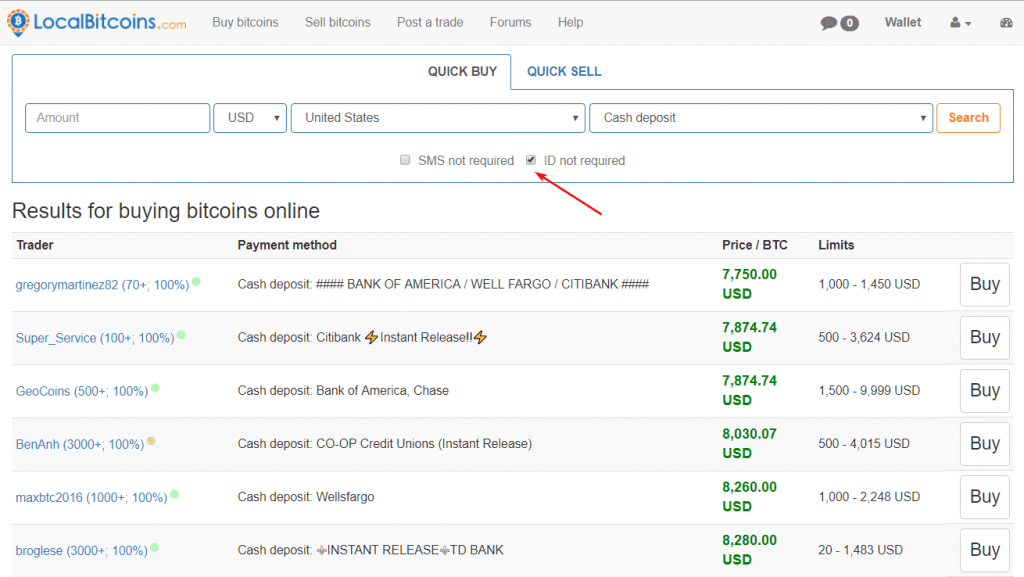Screen dimensions: 1024x577
Task: Open the USD currency dropdown
Action: tap(250, 118)
